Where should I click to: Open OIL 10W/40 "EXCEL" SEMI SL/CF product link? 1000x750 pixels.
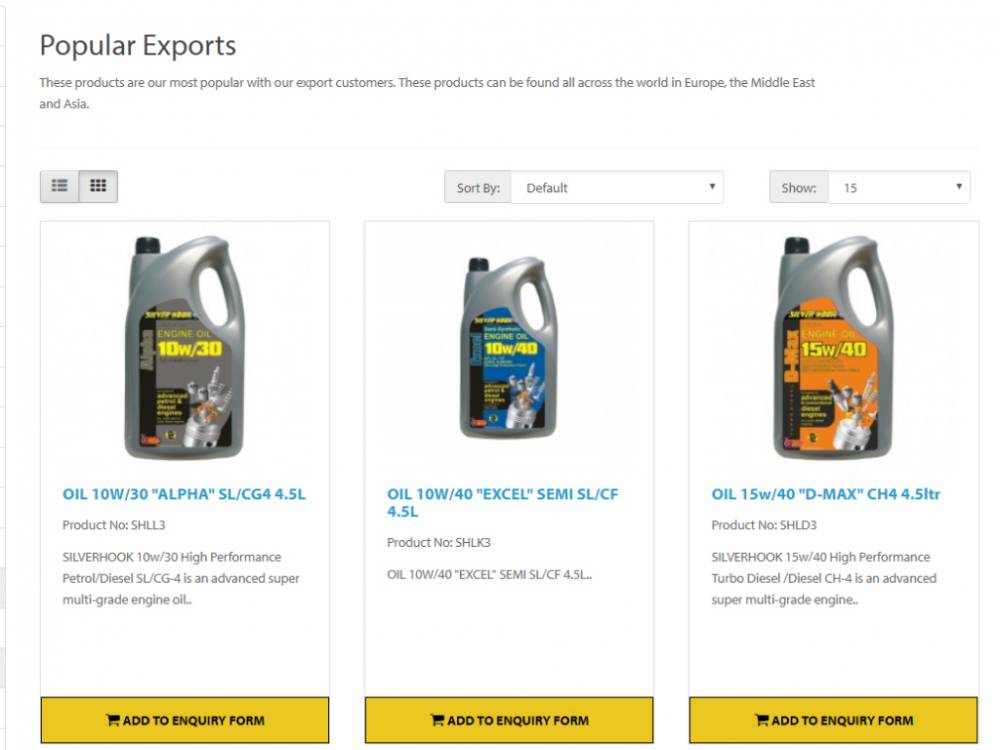click(x=503, y=503)
